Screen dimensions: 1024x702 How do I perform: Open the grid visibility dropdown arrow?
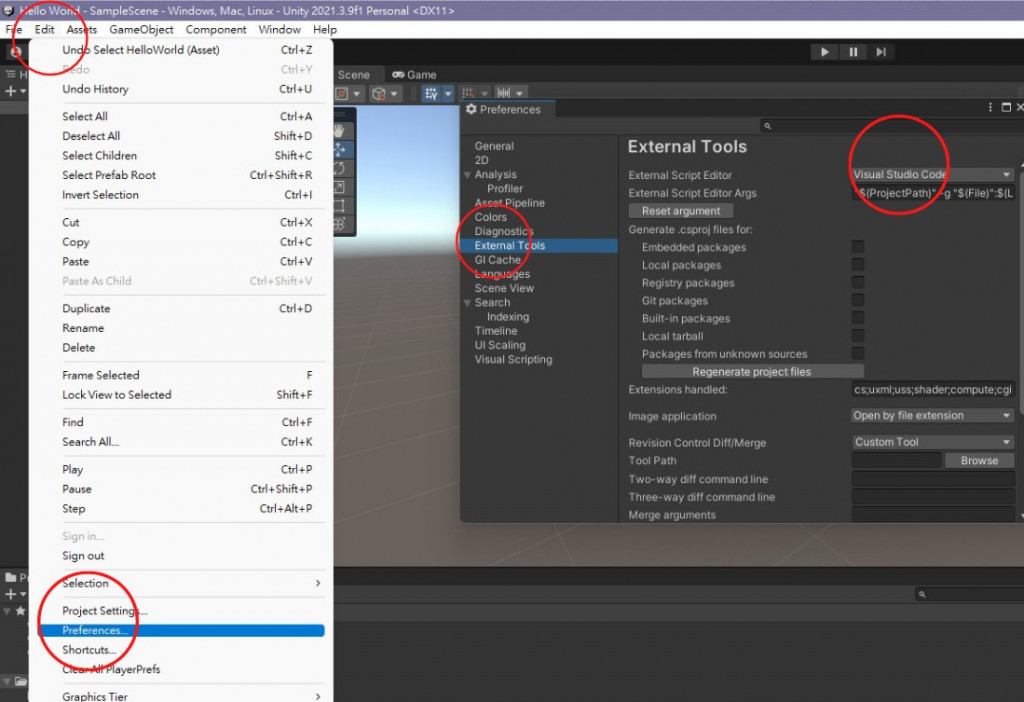(448, 94)
